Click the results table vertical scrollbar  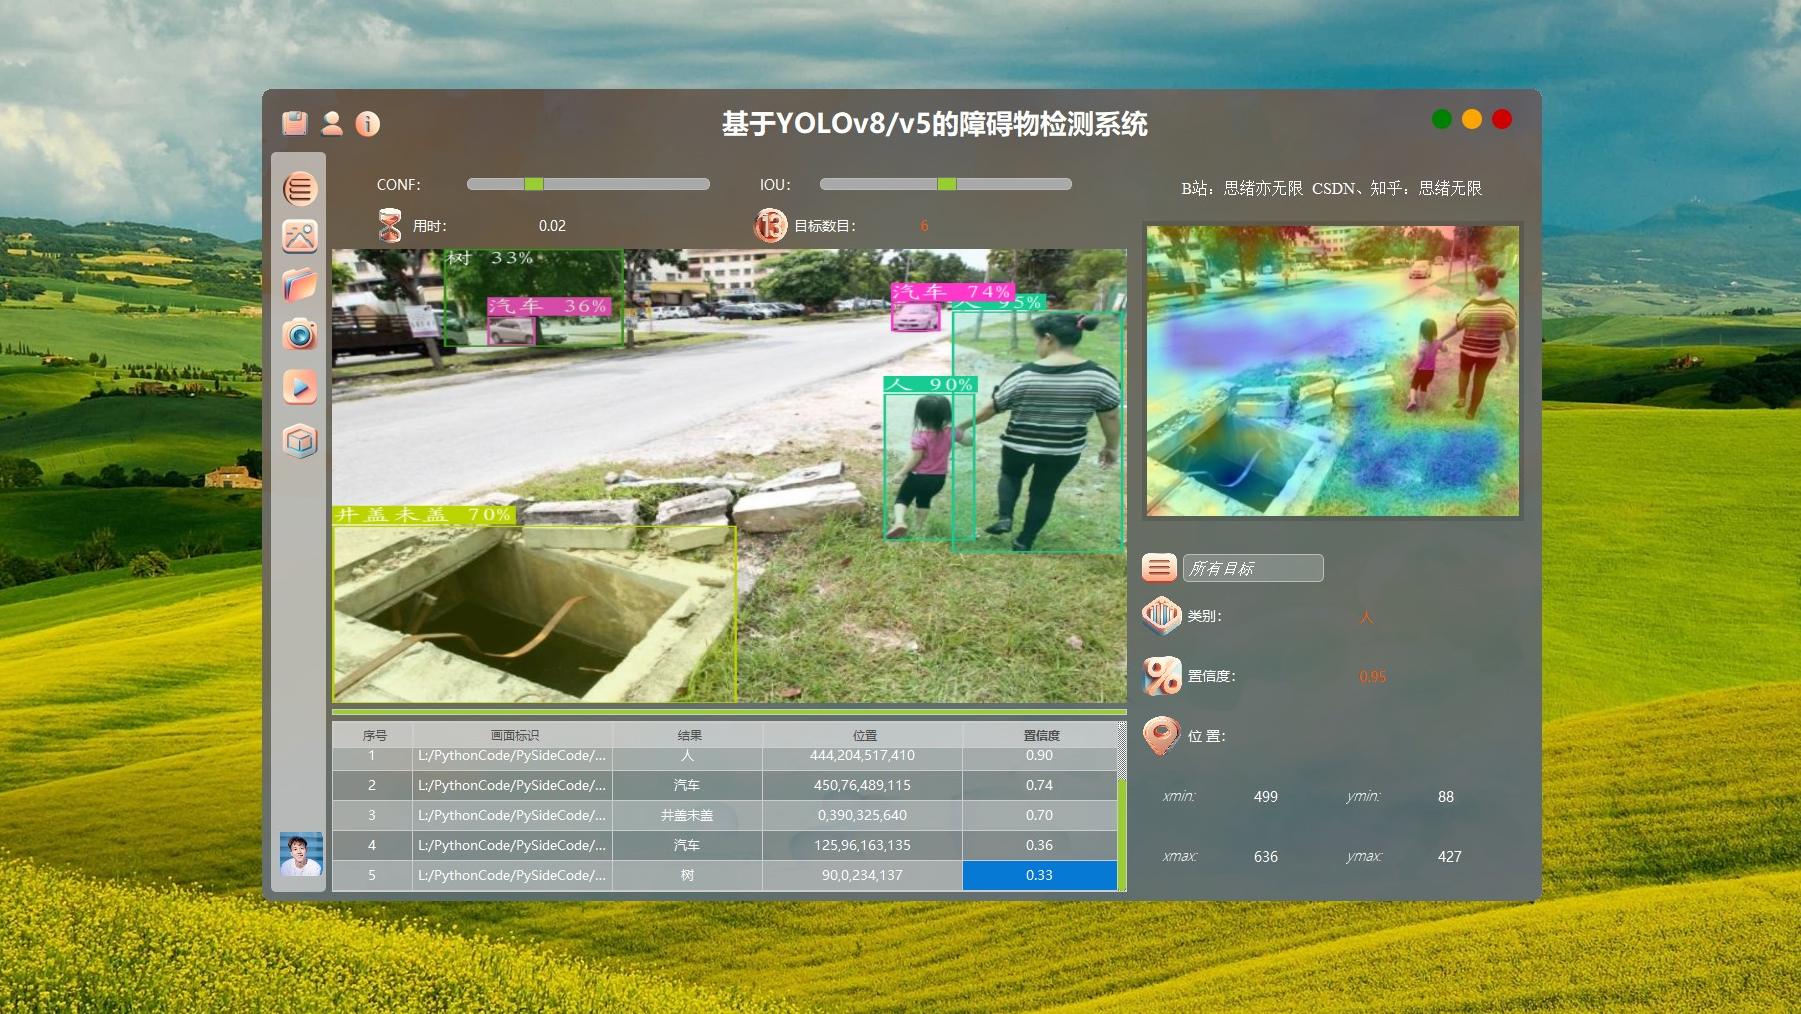1122,805
